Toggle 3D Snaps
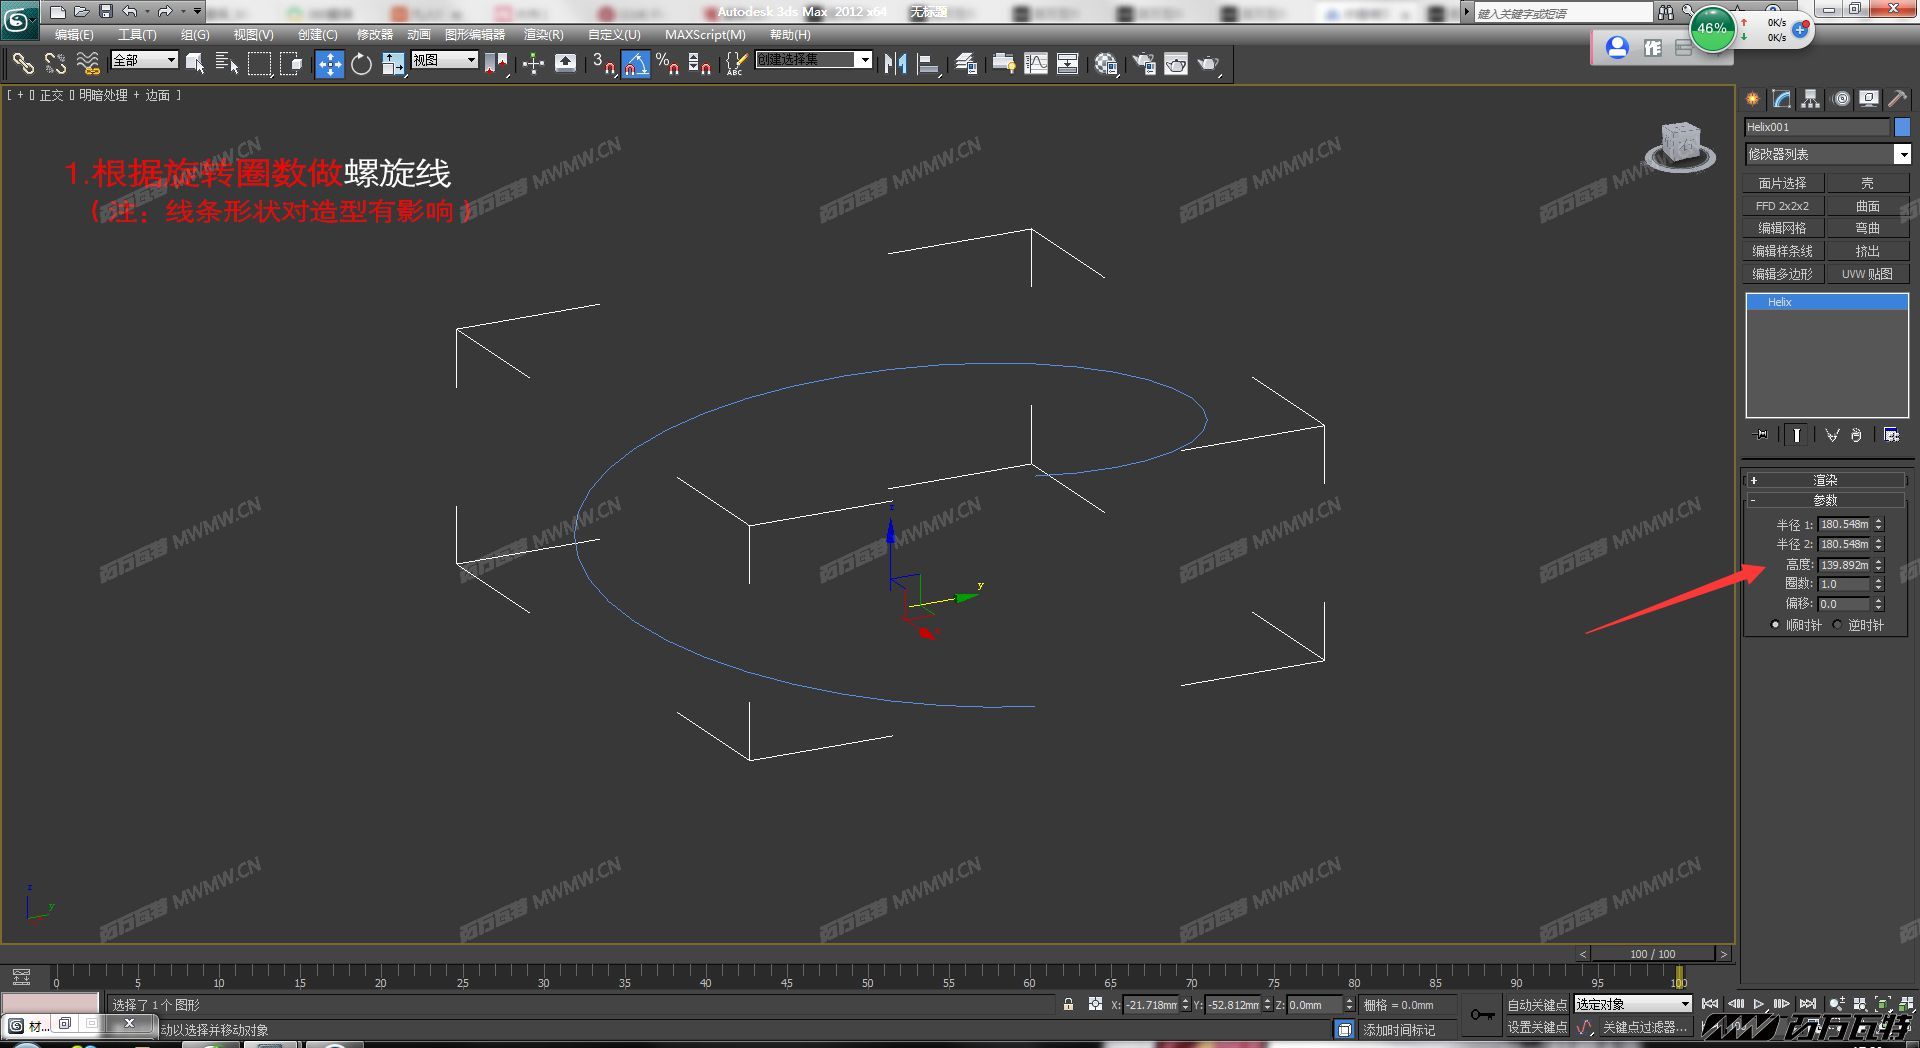Viewport: 1920px width, 1048px height. coord(603,64)
